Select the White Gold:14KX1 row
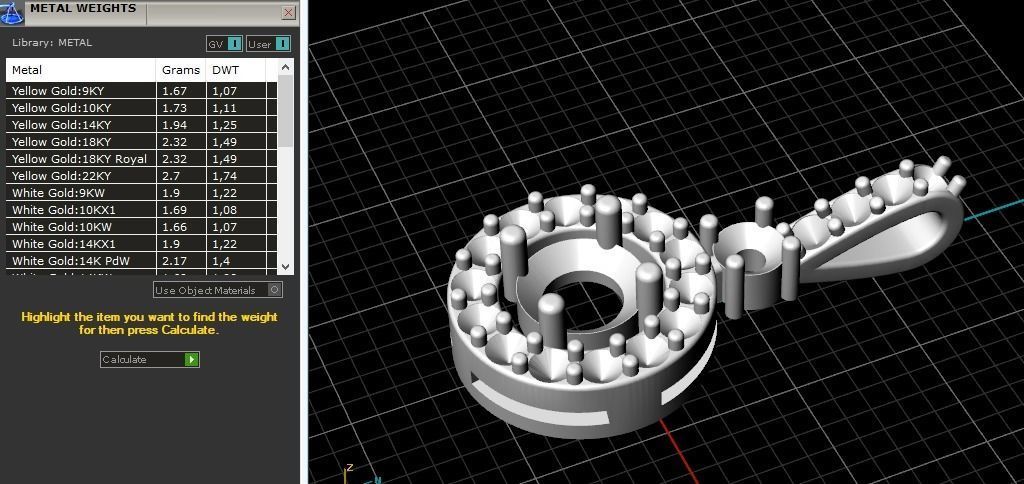Image resolution: width=1024 pixels, height=484 pixels. point(141,244)
